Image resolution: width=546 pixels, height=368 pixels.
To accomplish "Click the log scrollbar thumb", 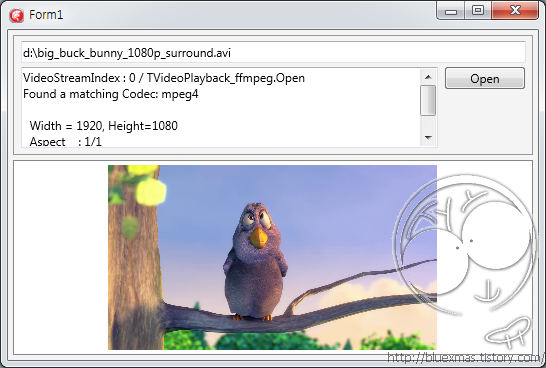I will coord(428,100).
